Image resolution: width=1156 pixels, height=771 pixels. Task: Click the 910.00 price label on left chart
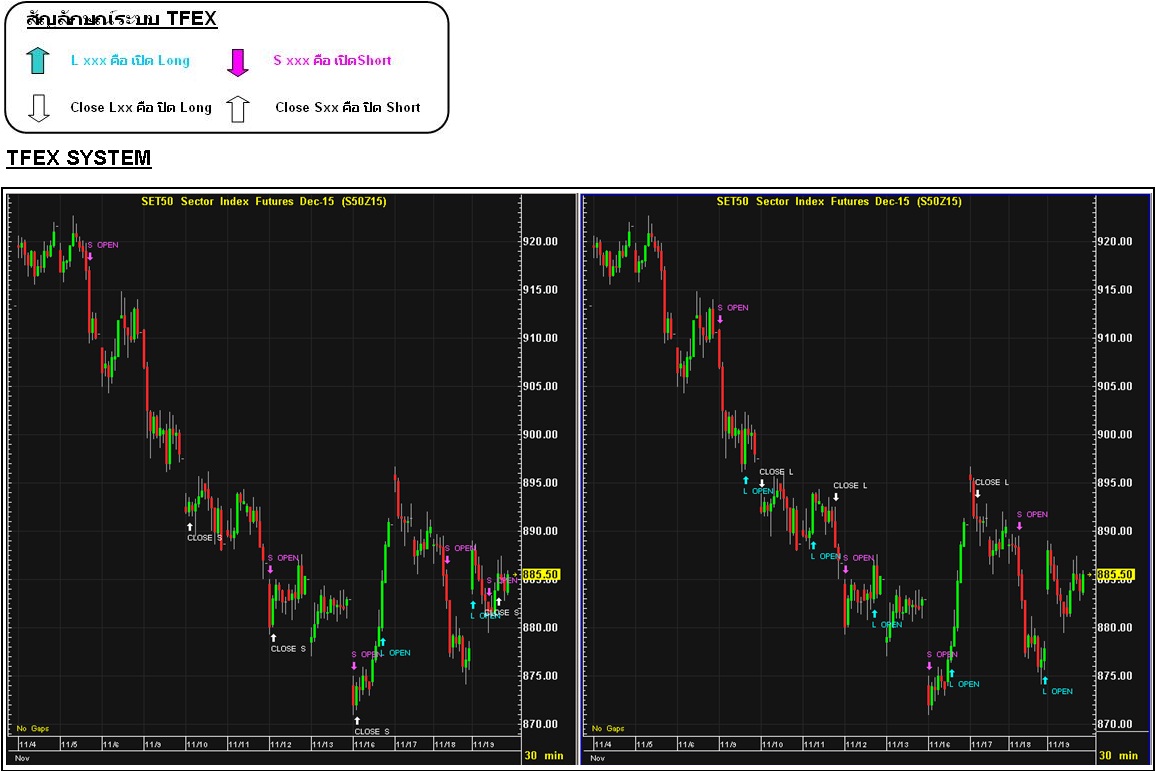tap(540, 338)
